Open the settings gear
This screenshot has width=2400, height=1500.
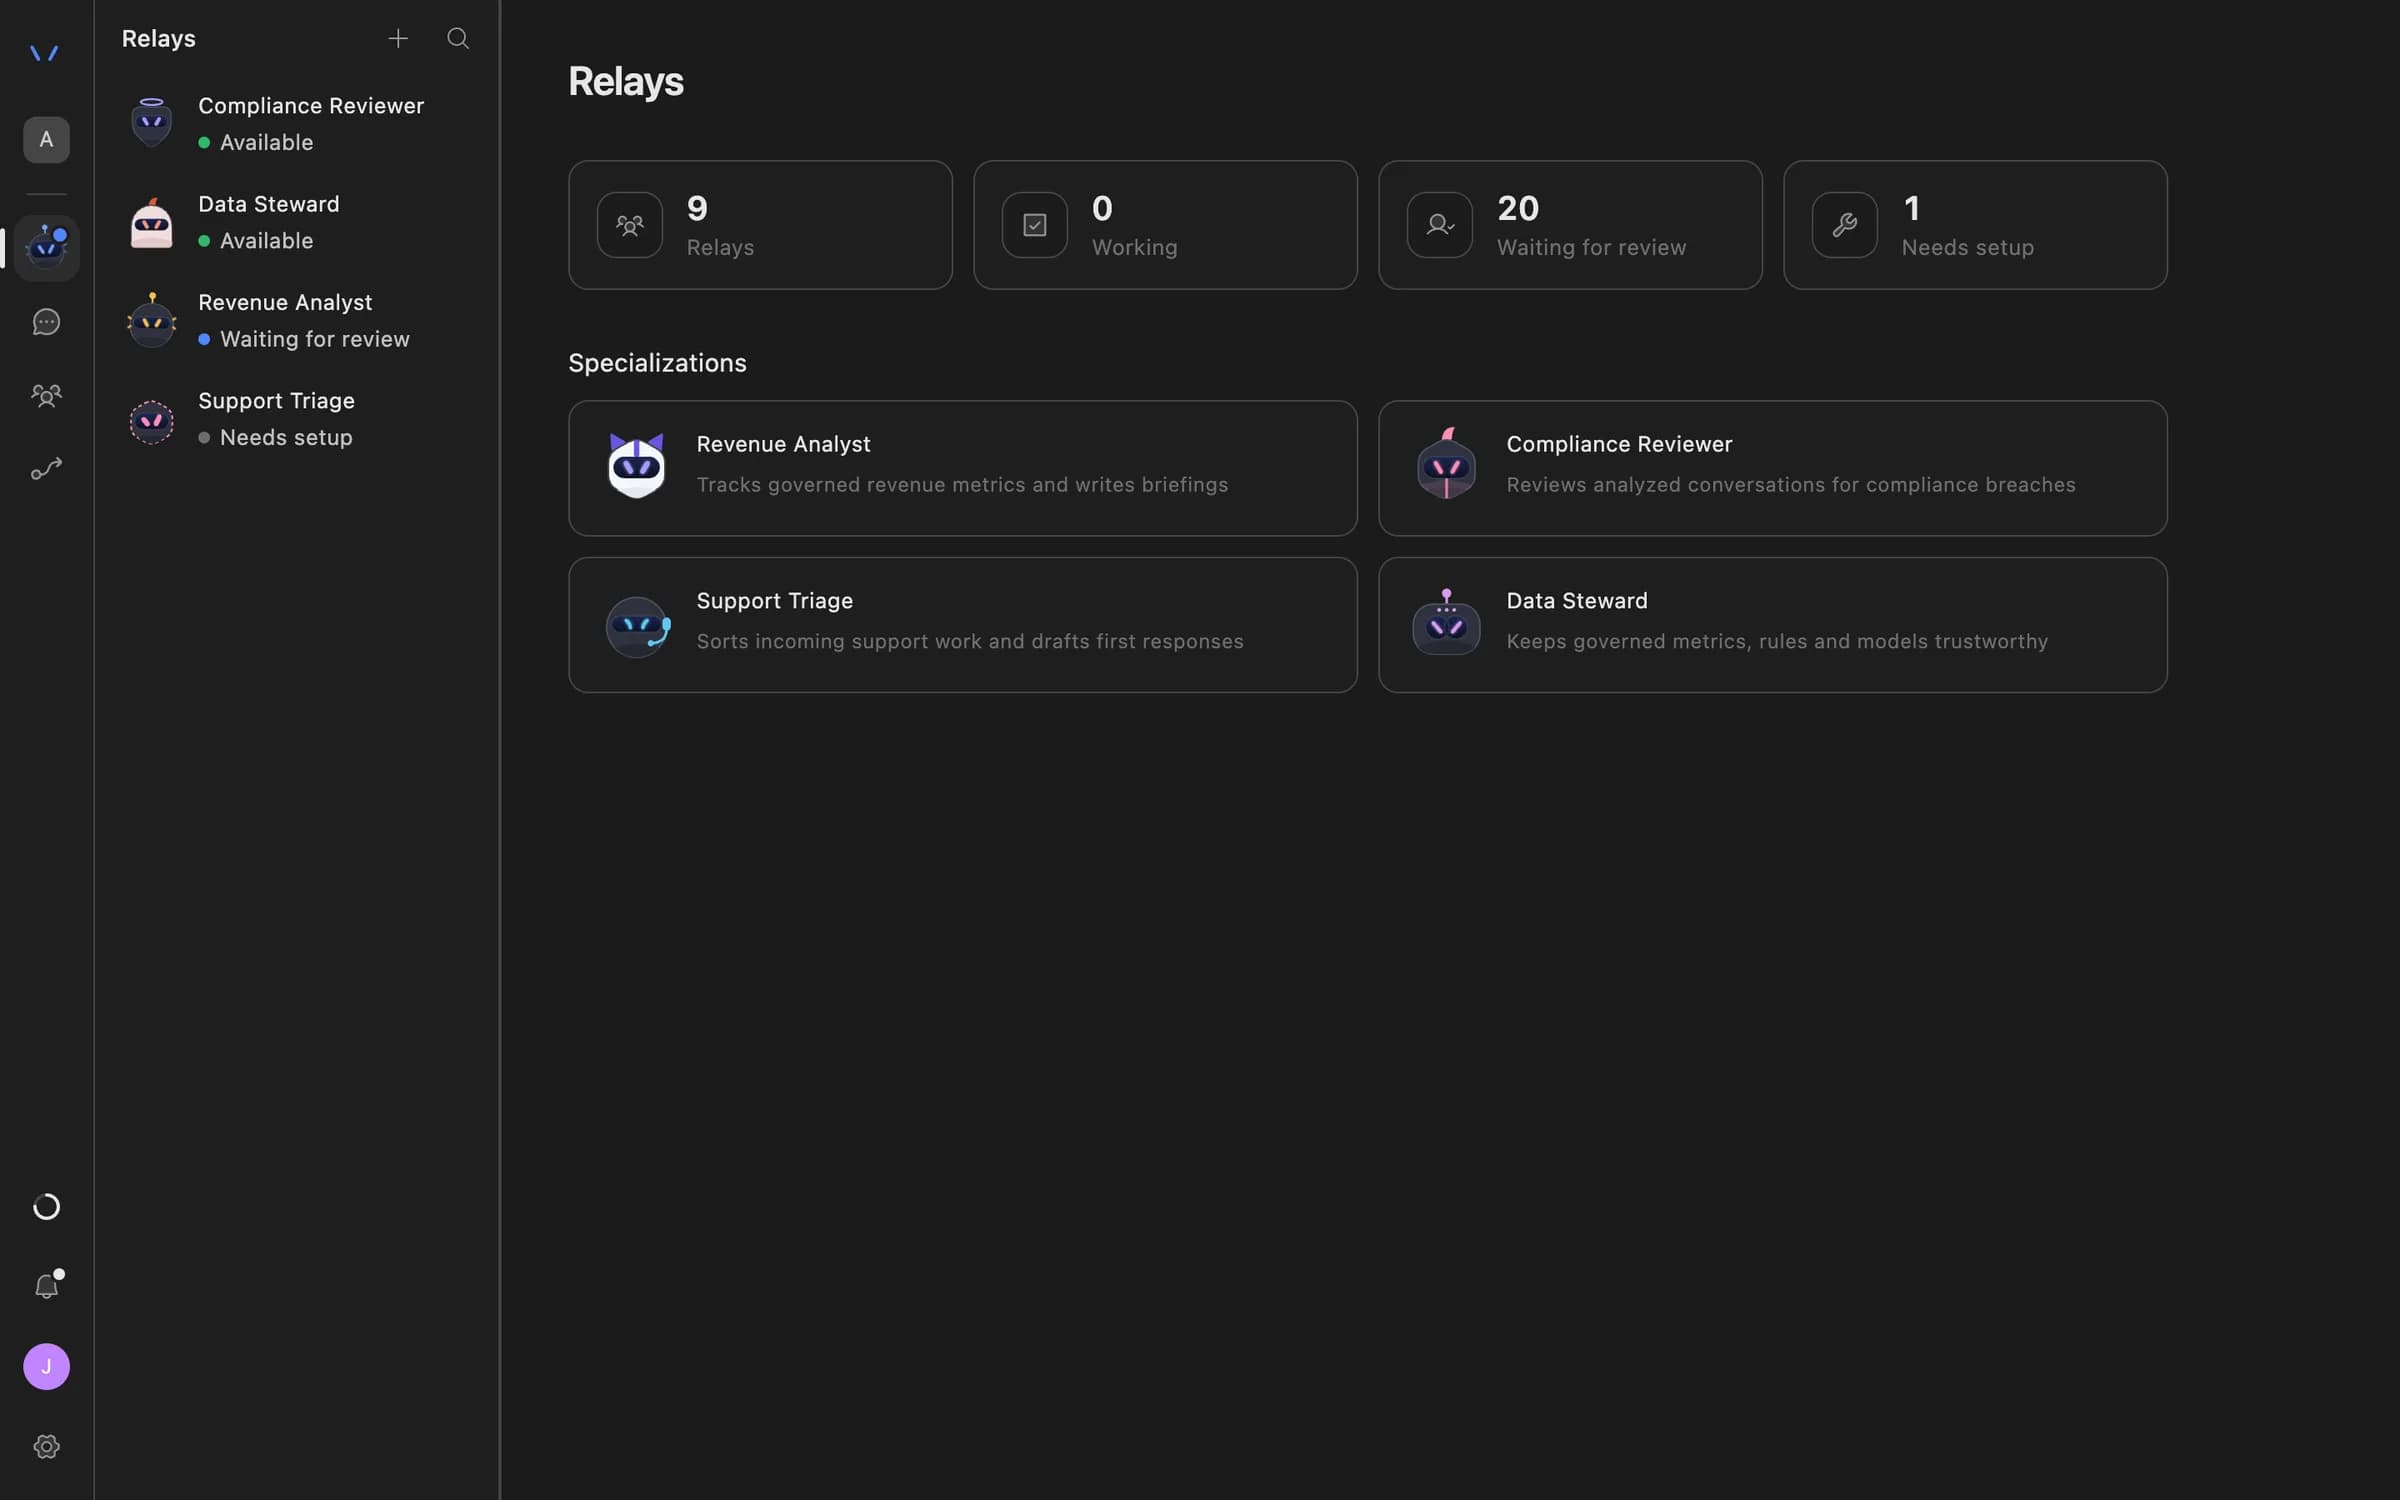coord(46,1447)
